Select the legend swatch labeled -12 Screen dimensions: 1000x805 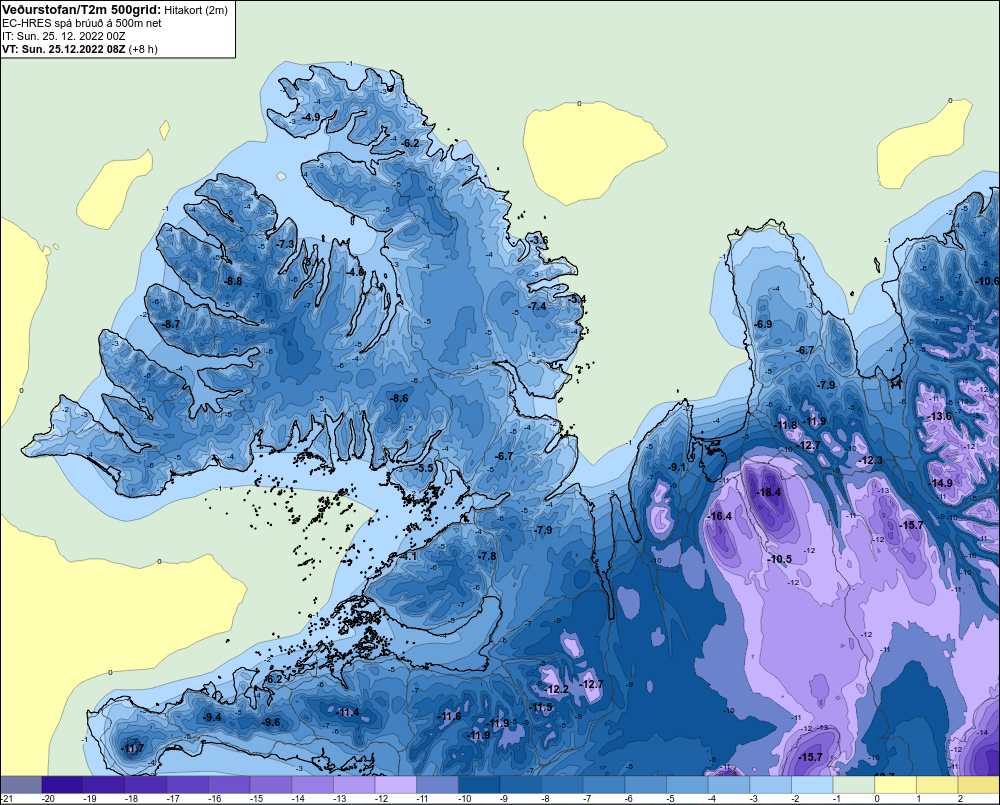[396, 785]
